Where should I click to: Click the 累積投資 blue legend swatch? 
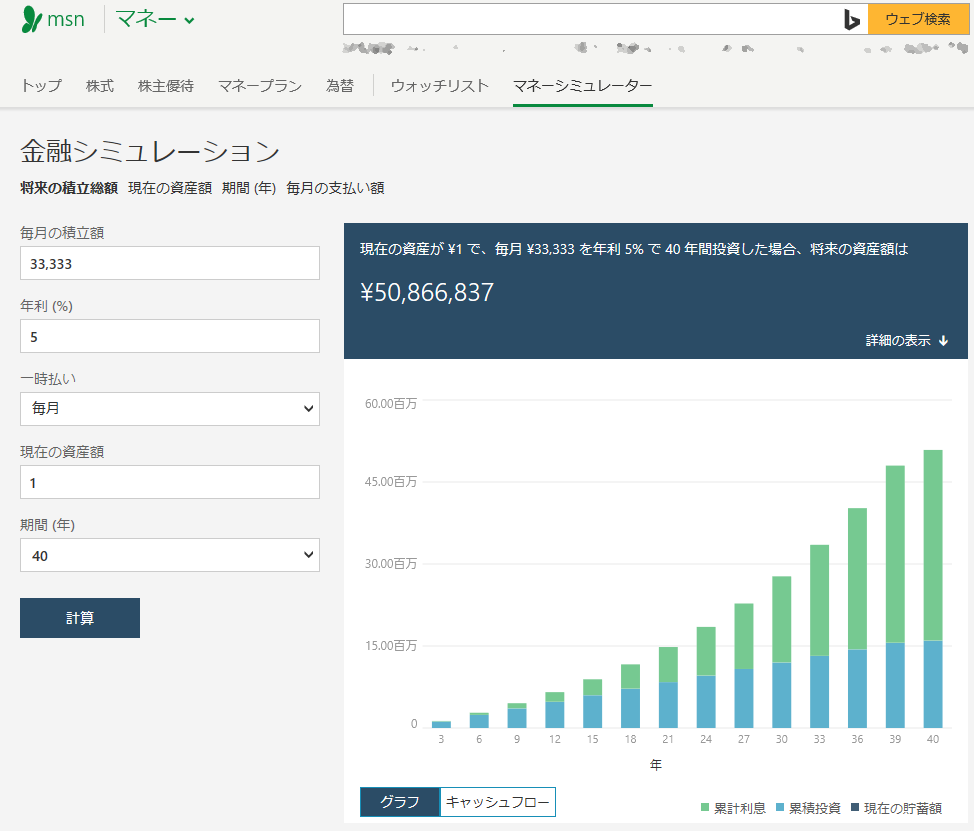coord(780,807)
